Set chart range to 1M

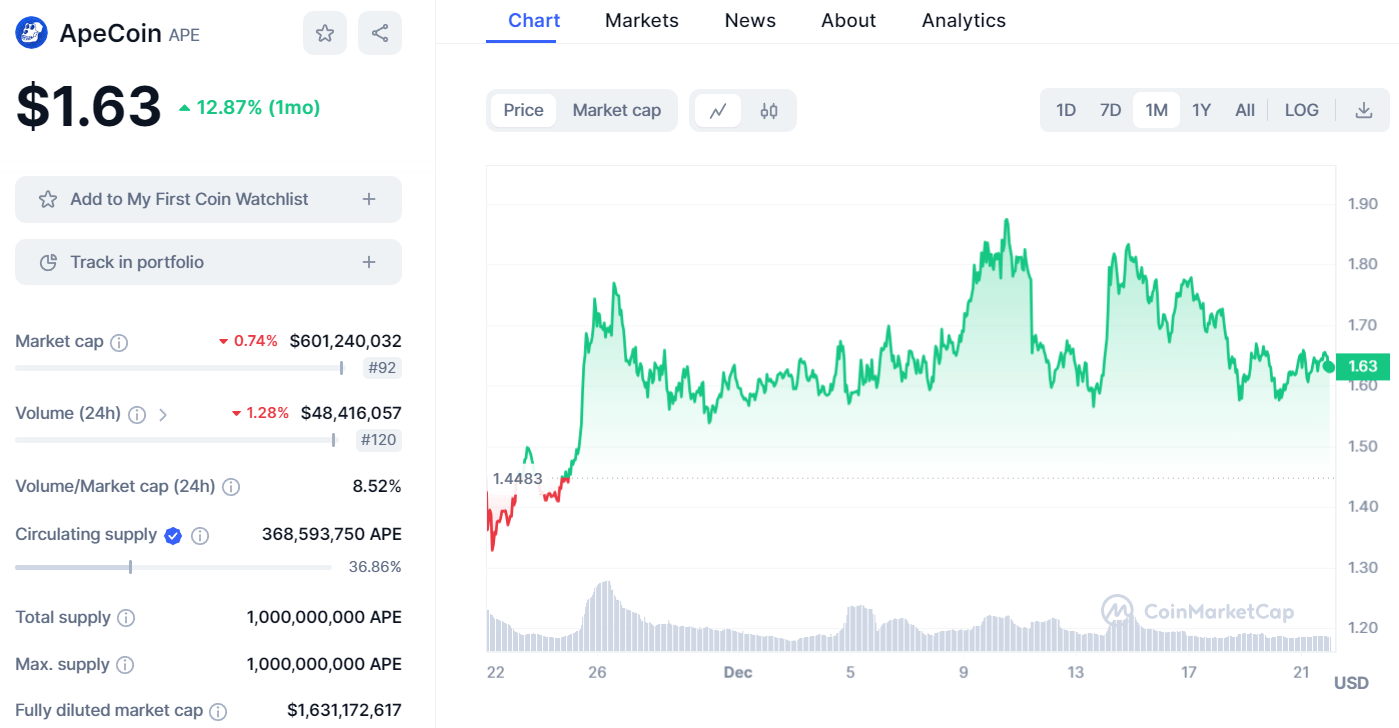click(1157, 110)
